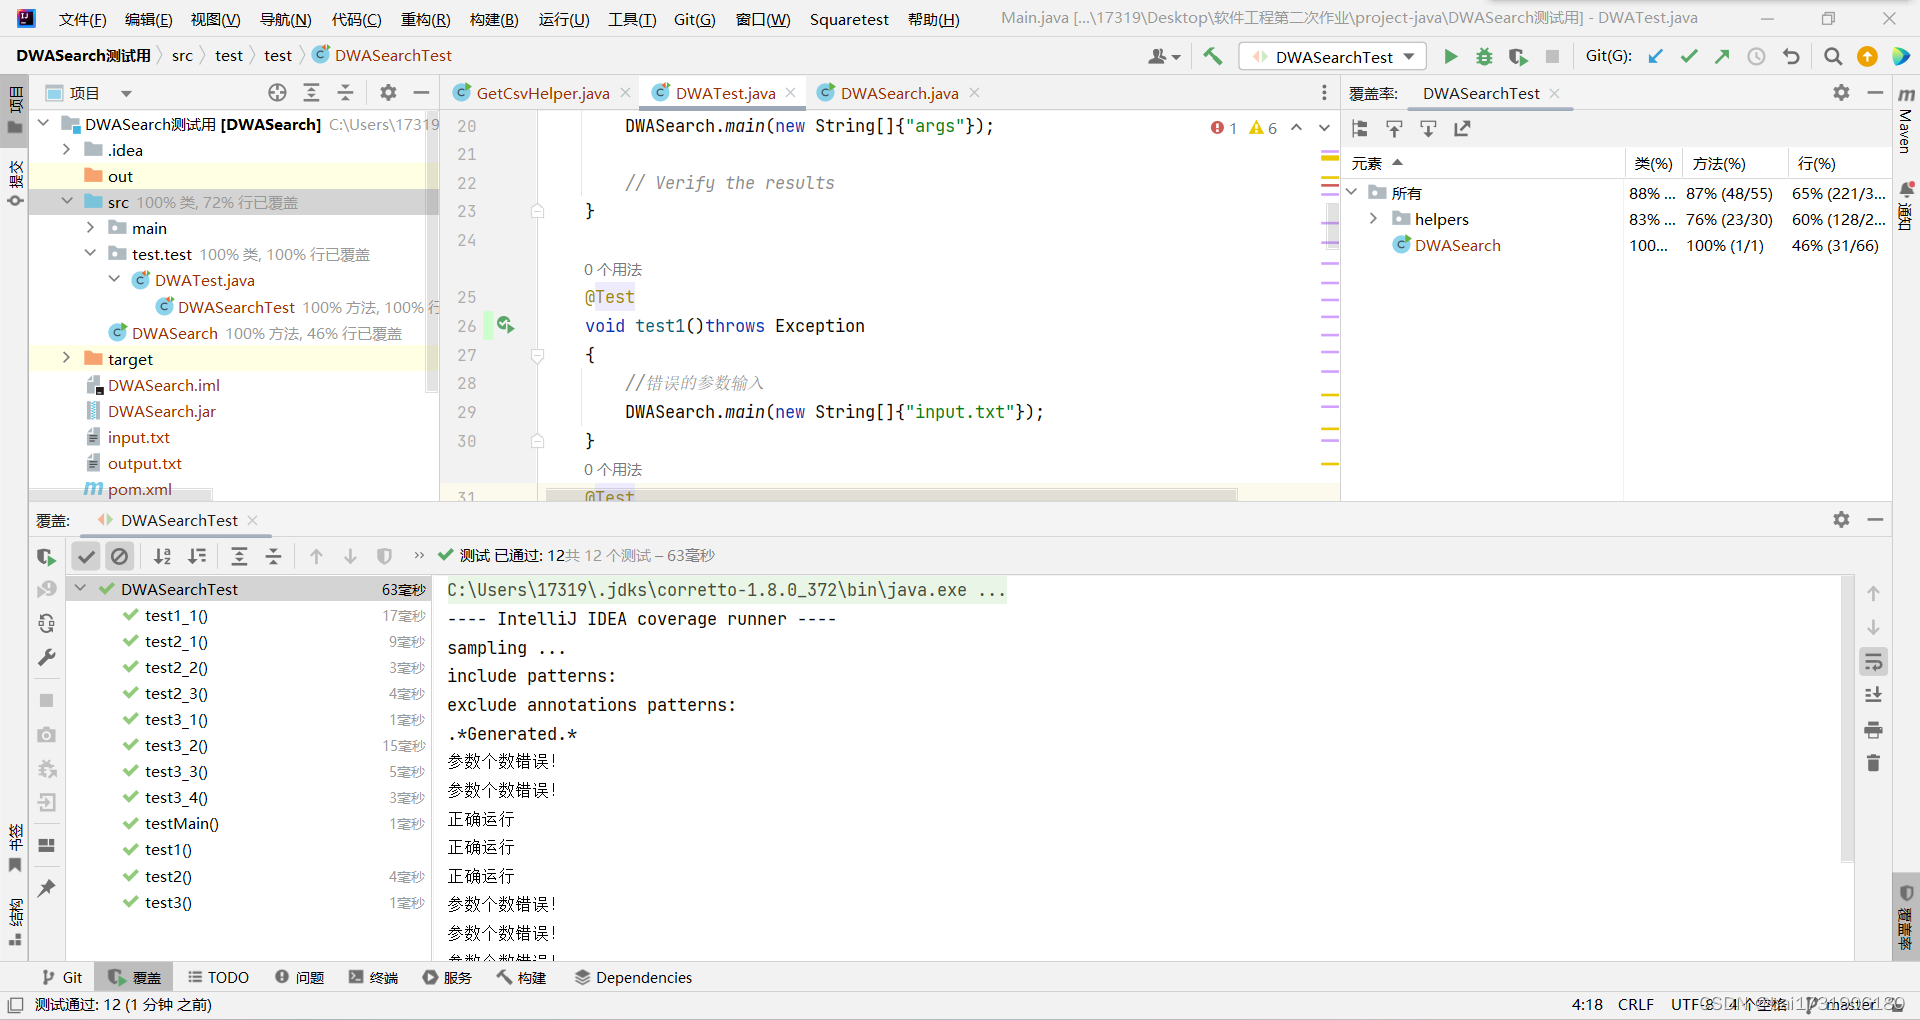Expand the target folder

tap(66, 358)
